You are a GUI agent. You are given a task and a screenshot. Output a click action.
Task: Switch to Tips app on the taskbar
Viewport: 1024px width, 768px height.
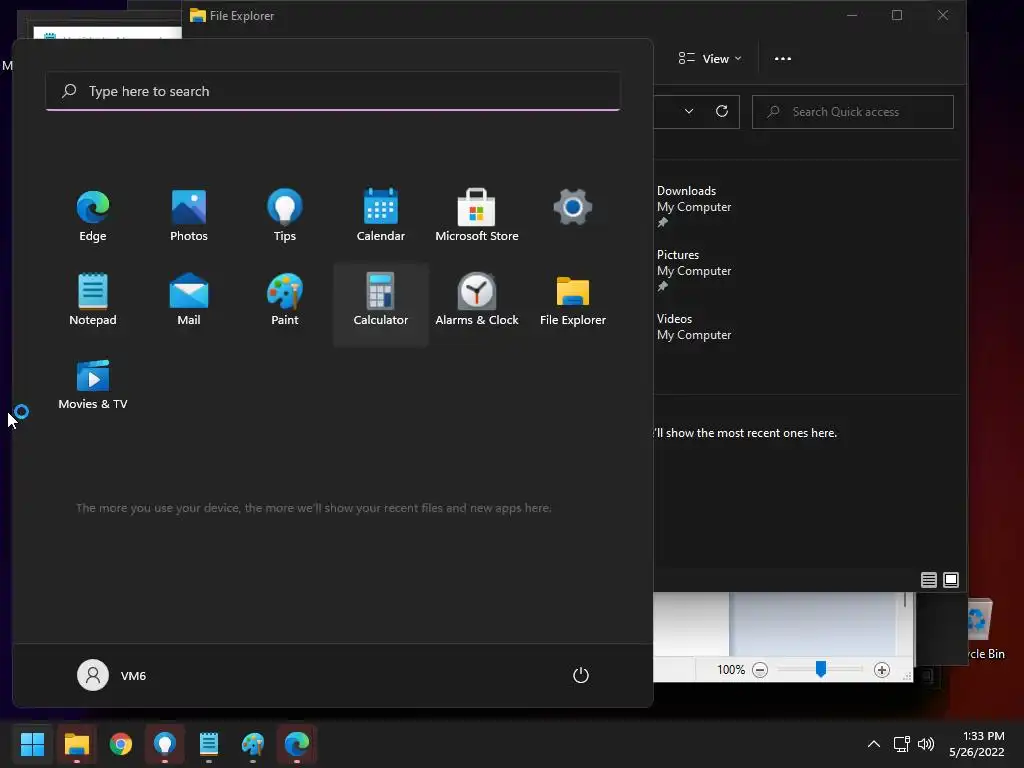pos(165,744)
